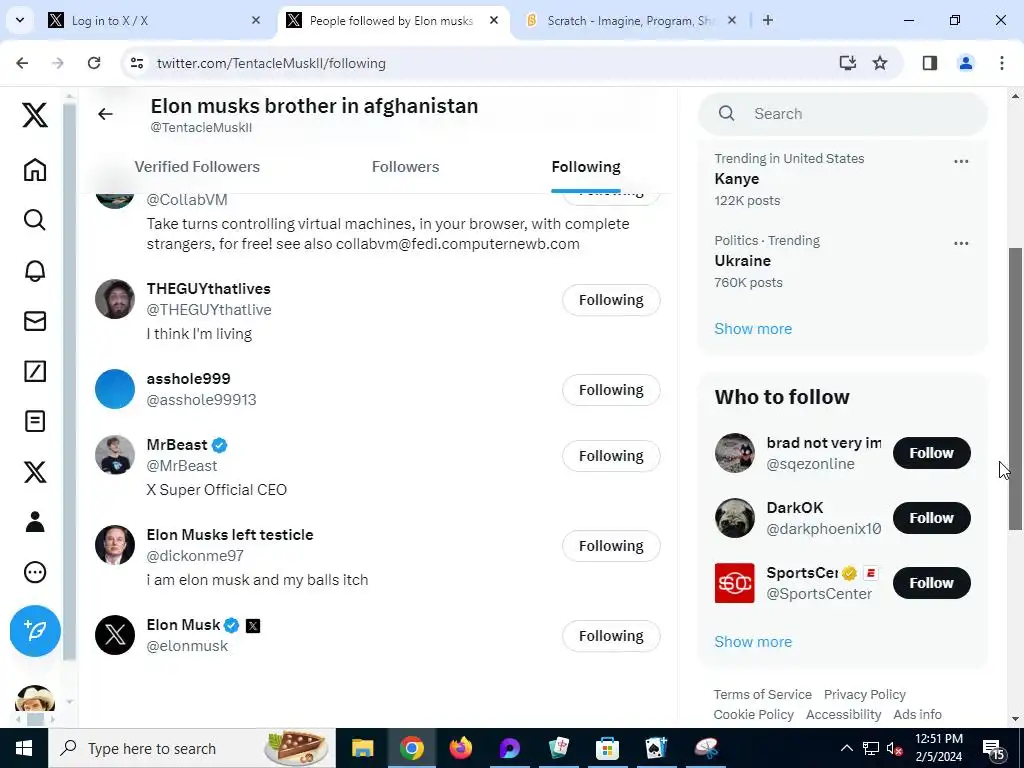1024x768 pixels.
Task: Open Microsoft Store in taskbar
Action: pos(607,748)
